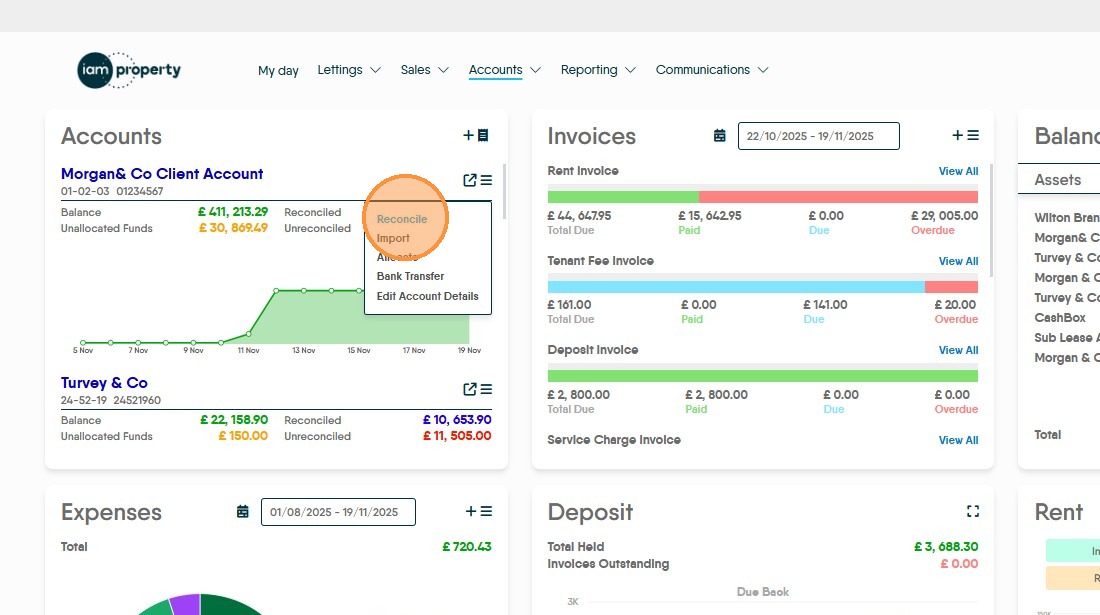
Task: Click Tenant Fee due £ 141.00
Action: pos(825,305)
